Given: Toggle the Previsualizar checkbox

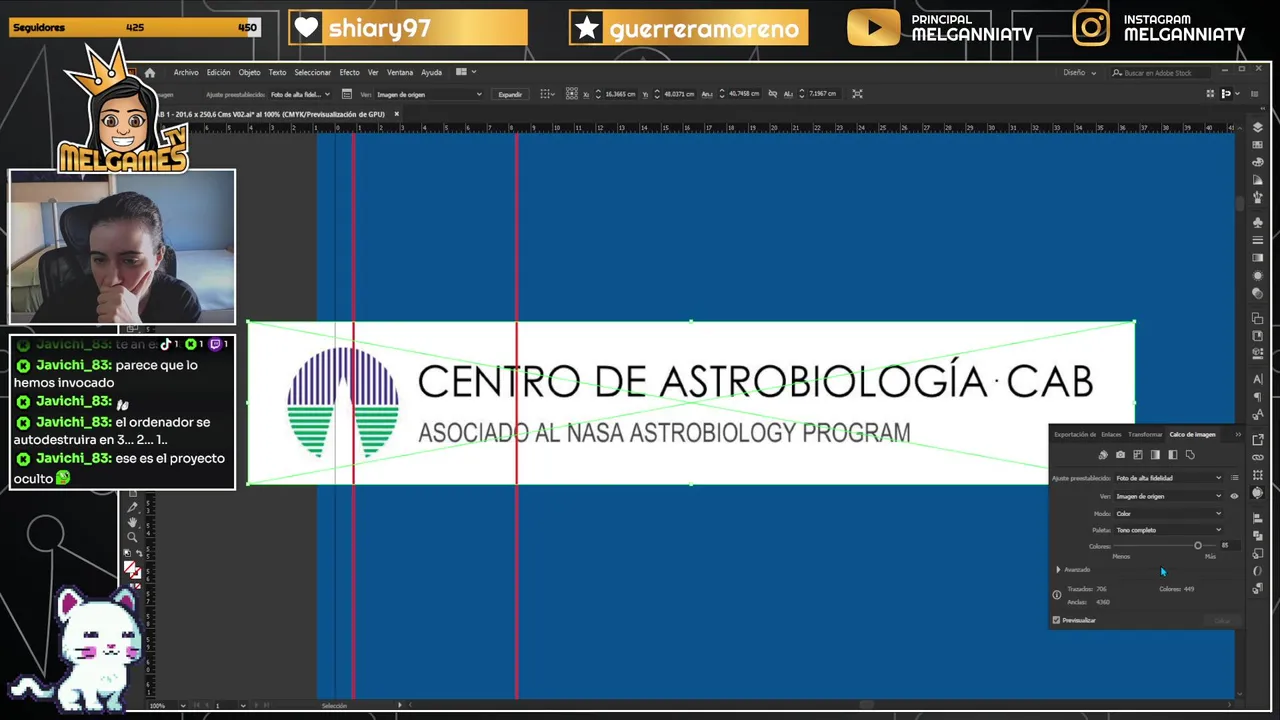Looking at the screenshot, I should [1056, 620].
